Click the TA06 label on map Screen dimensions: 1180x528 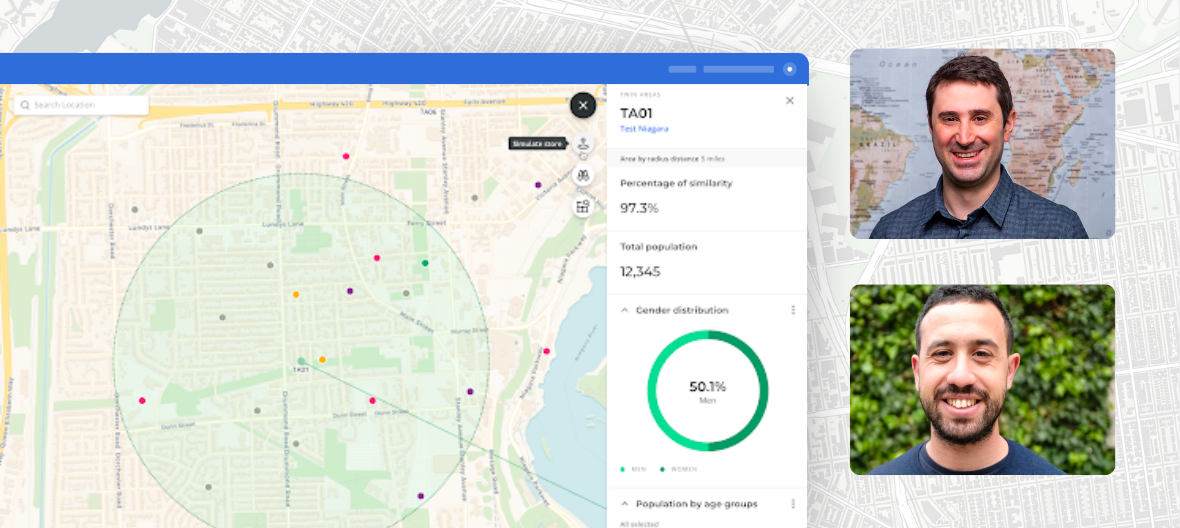click(428, 112)
